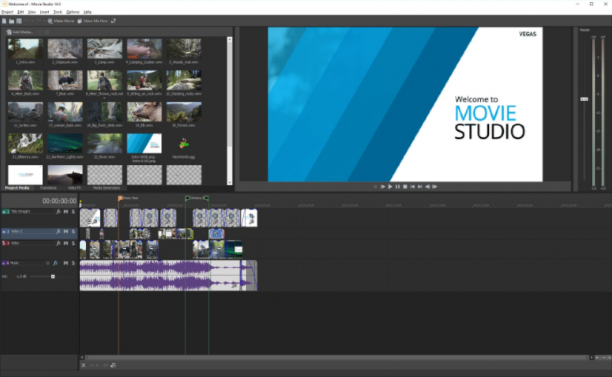
Task: Click the Add Media button
Action: [x=20, y=32]
